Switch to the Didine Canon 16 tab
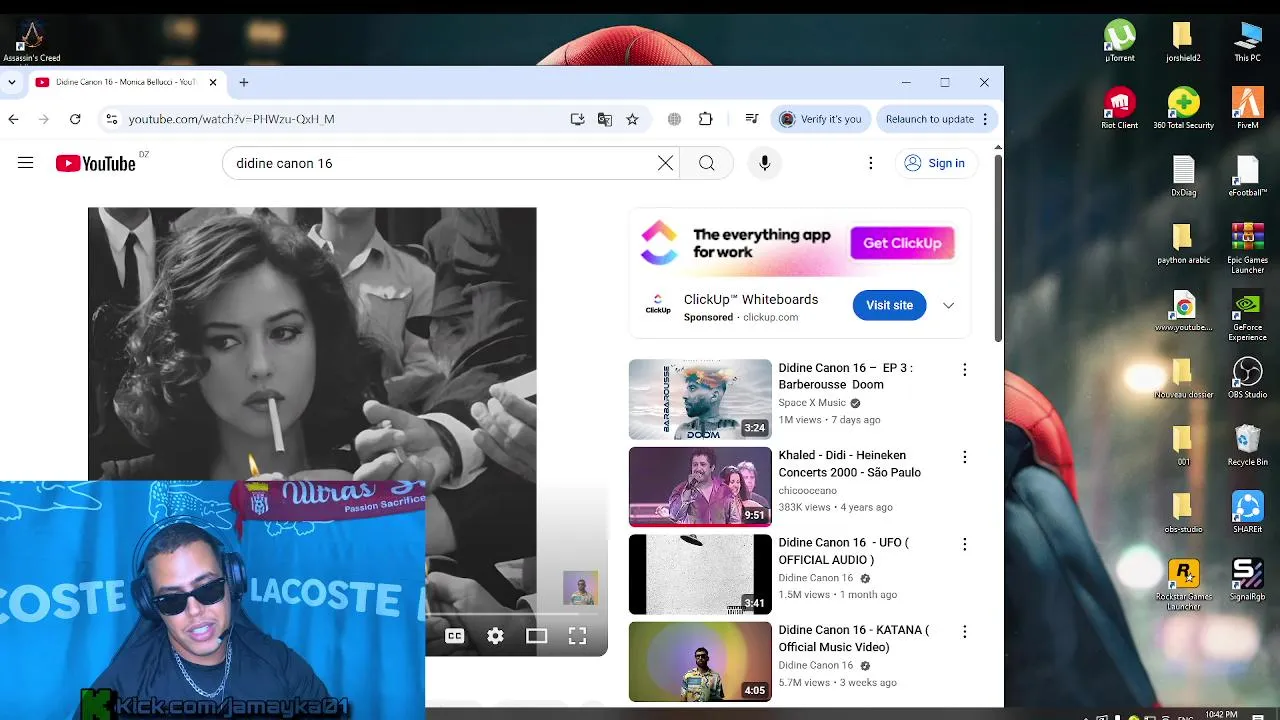 125,82
